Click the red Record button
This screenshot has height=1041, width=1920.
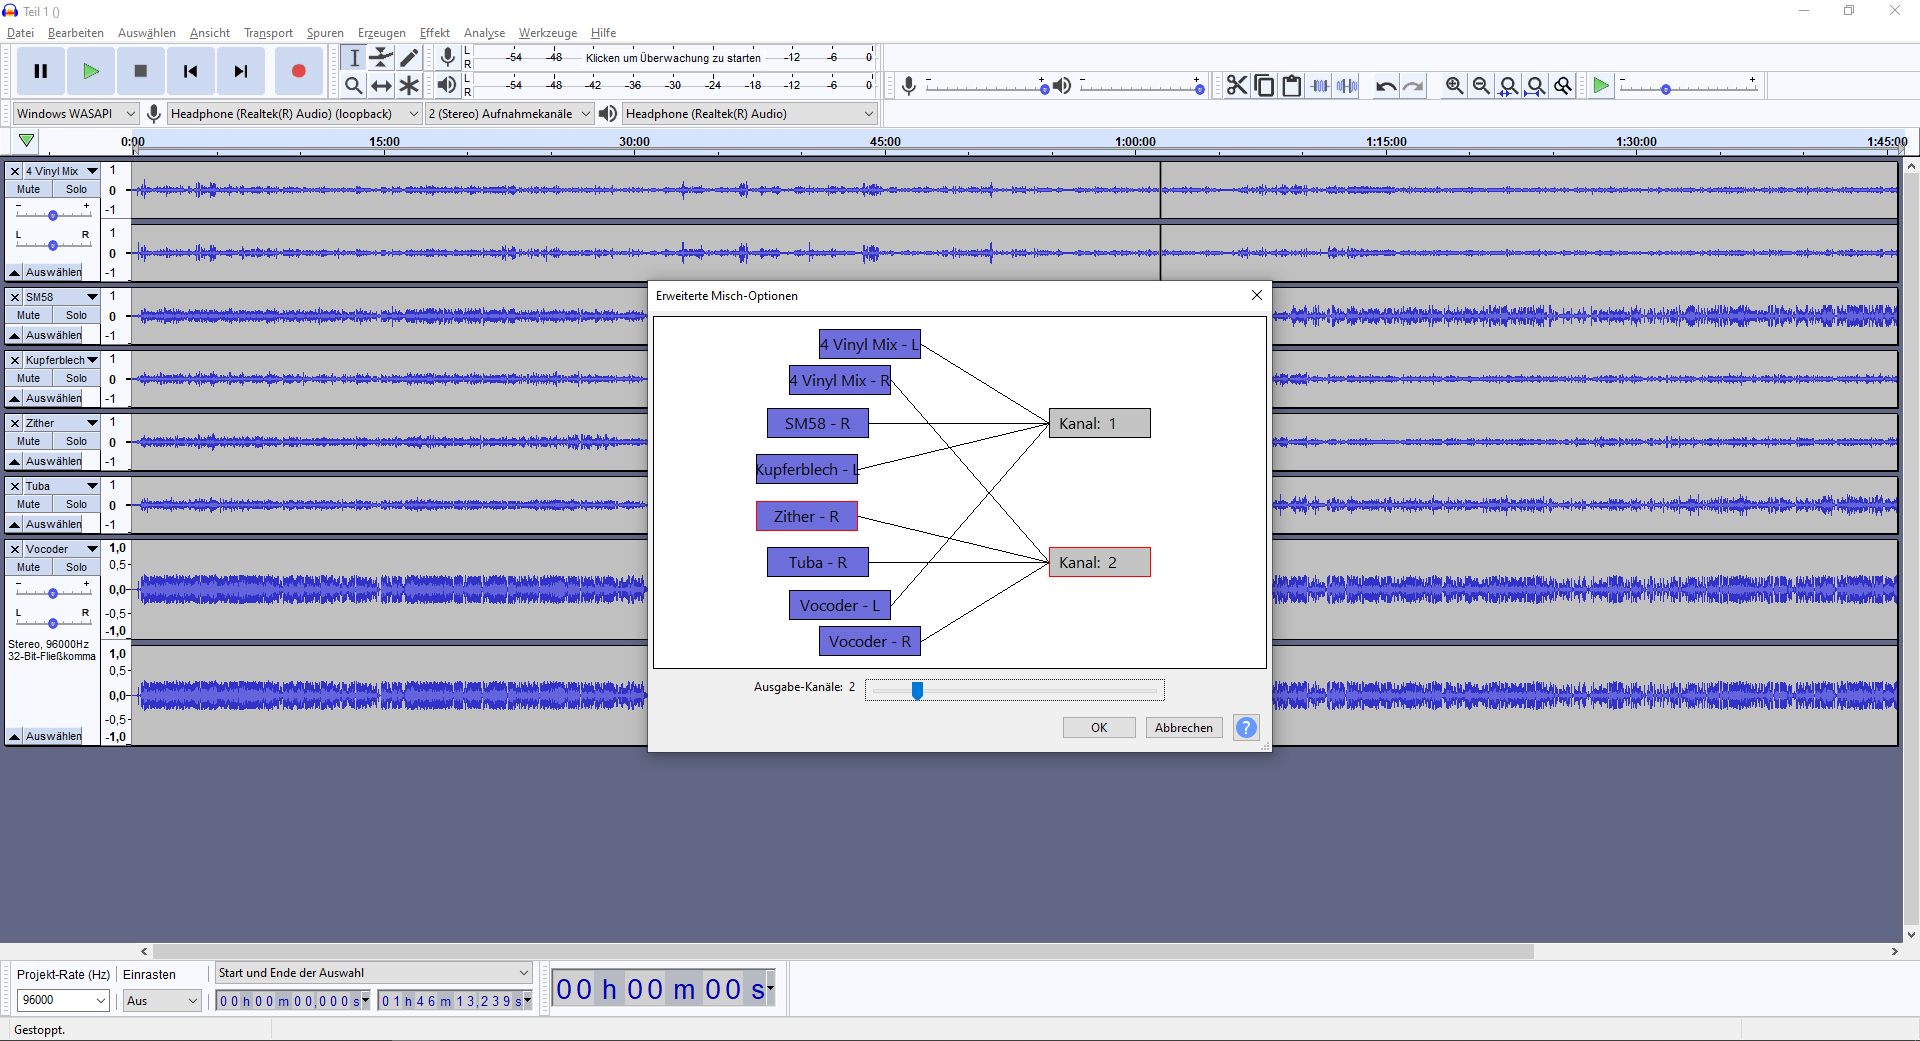click(x=298, y=71)
